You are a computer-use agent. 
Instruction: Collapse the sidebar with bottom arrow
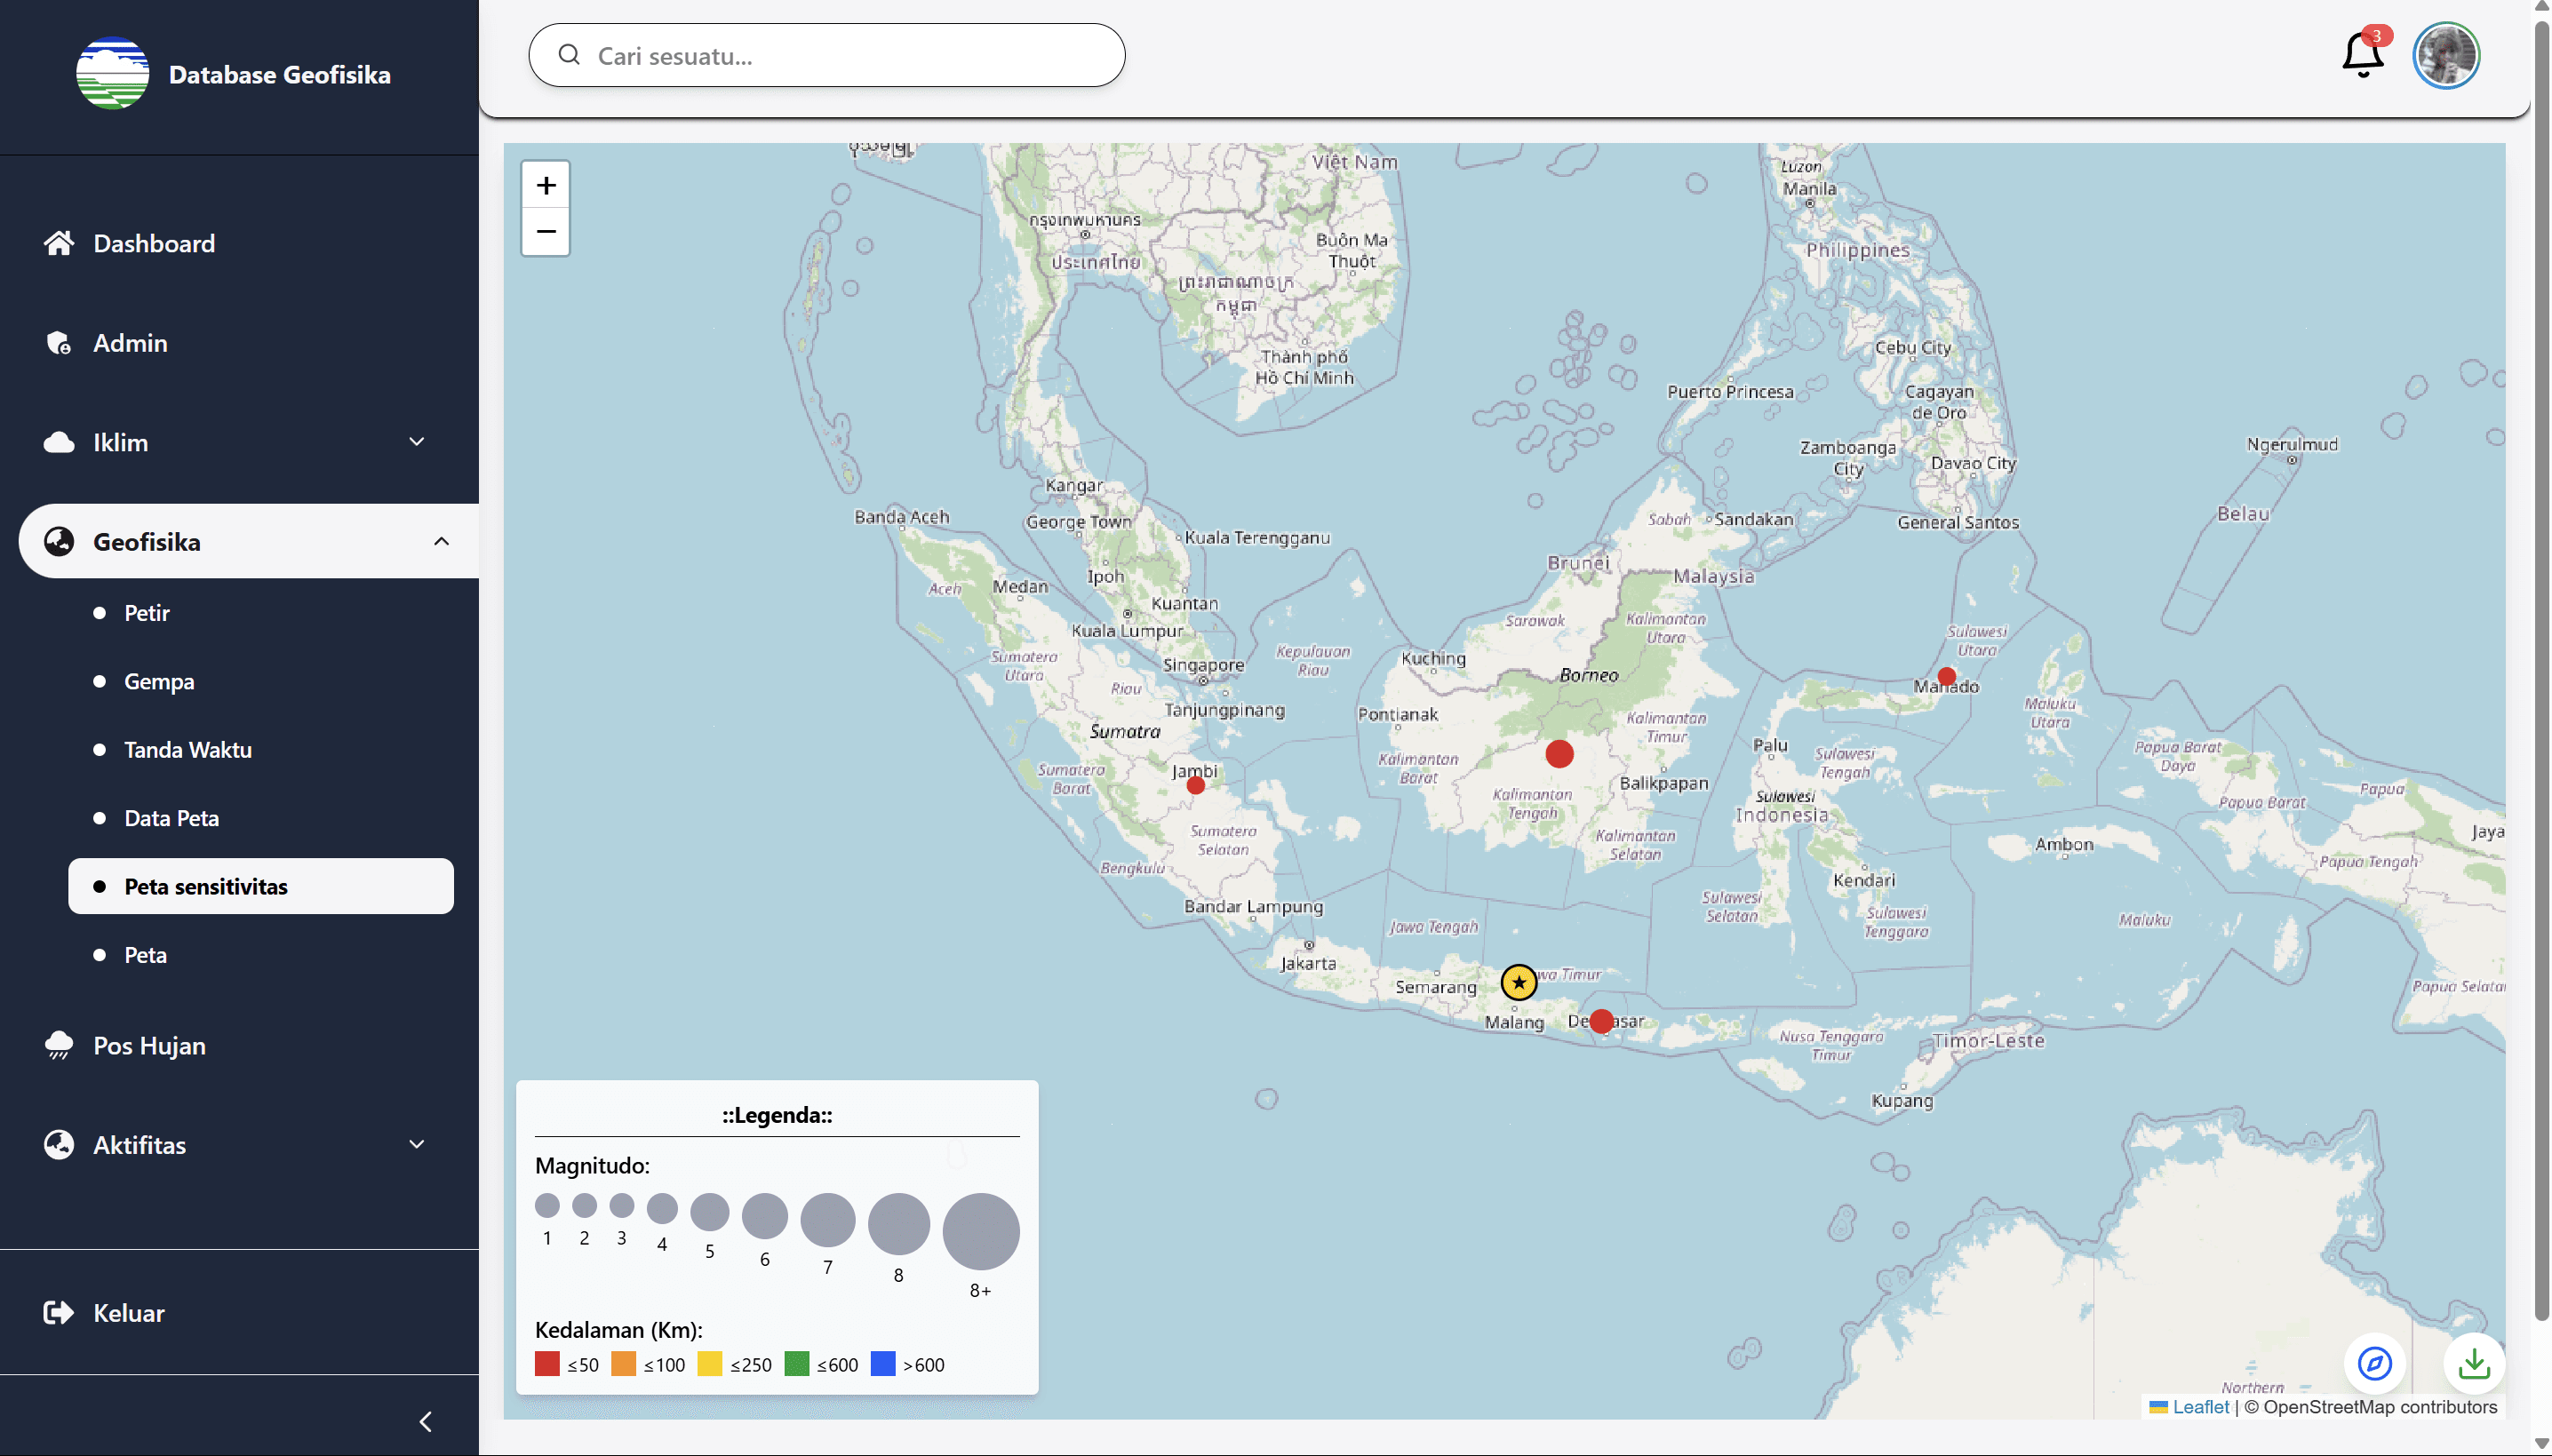(426, 1420)
